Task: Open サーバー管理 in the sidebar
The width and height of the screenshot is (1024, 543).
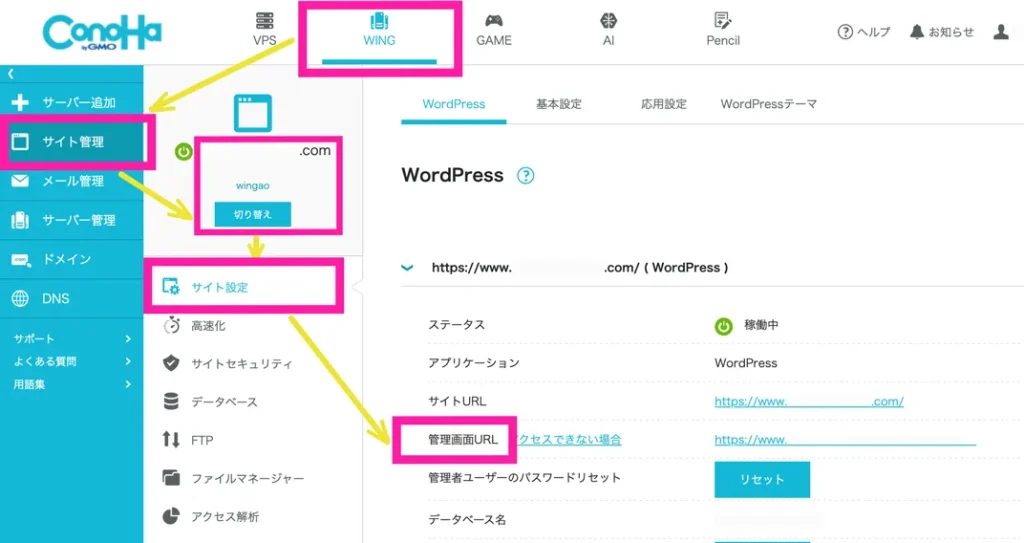Action: point(71,220)
